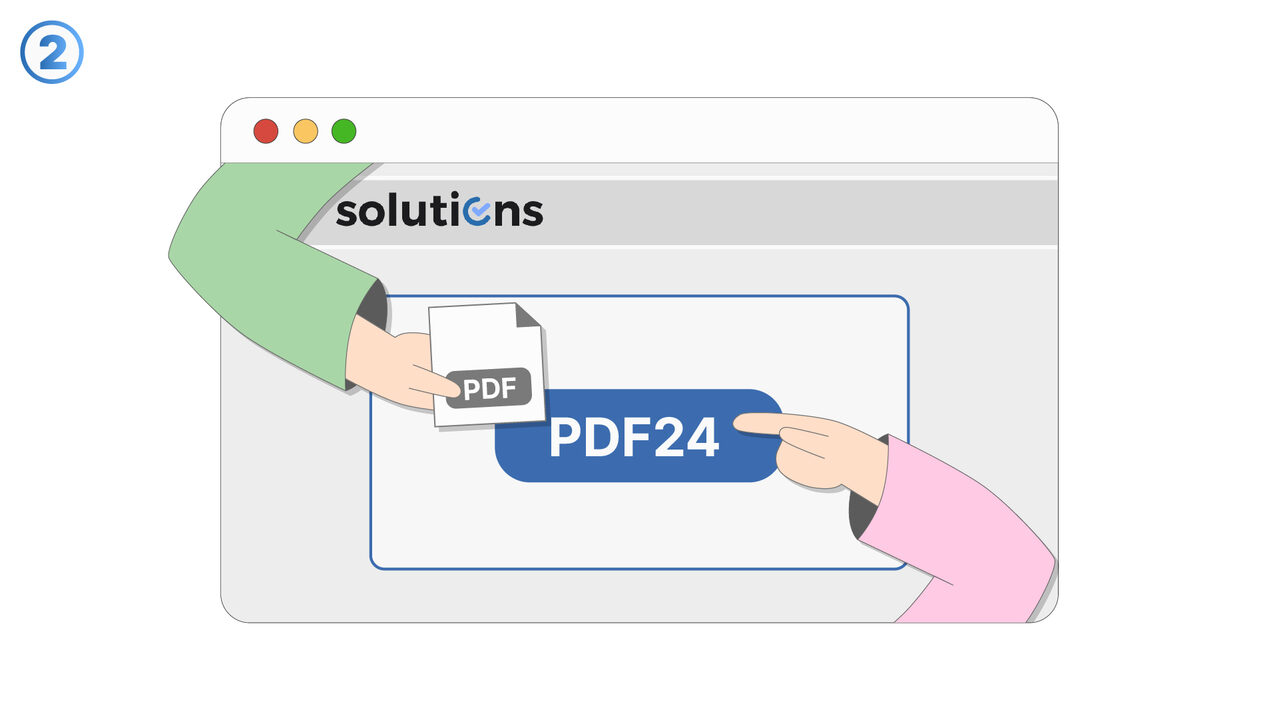Image resolution: width=1279 pixels, height=720 pixels.
Task: Click the yellow minimize dot
Action: tap(305, 131)
